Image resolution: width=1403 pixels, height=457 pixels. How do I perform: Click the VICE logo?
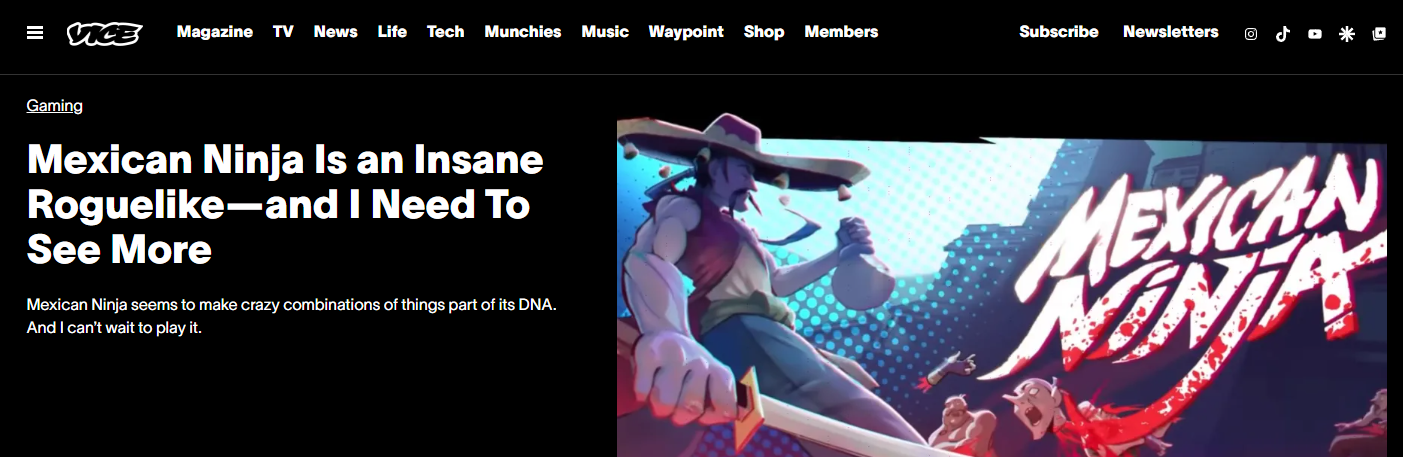click(104, 33)
